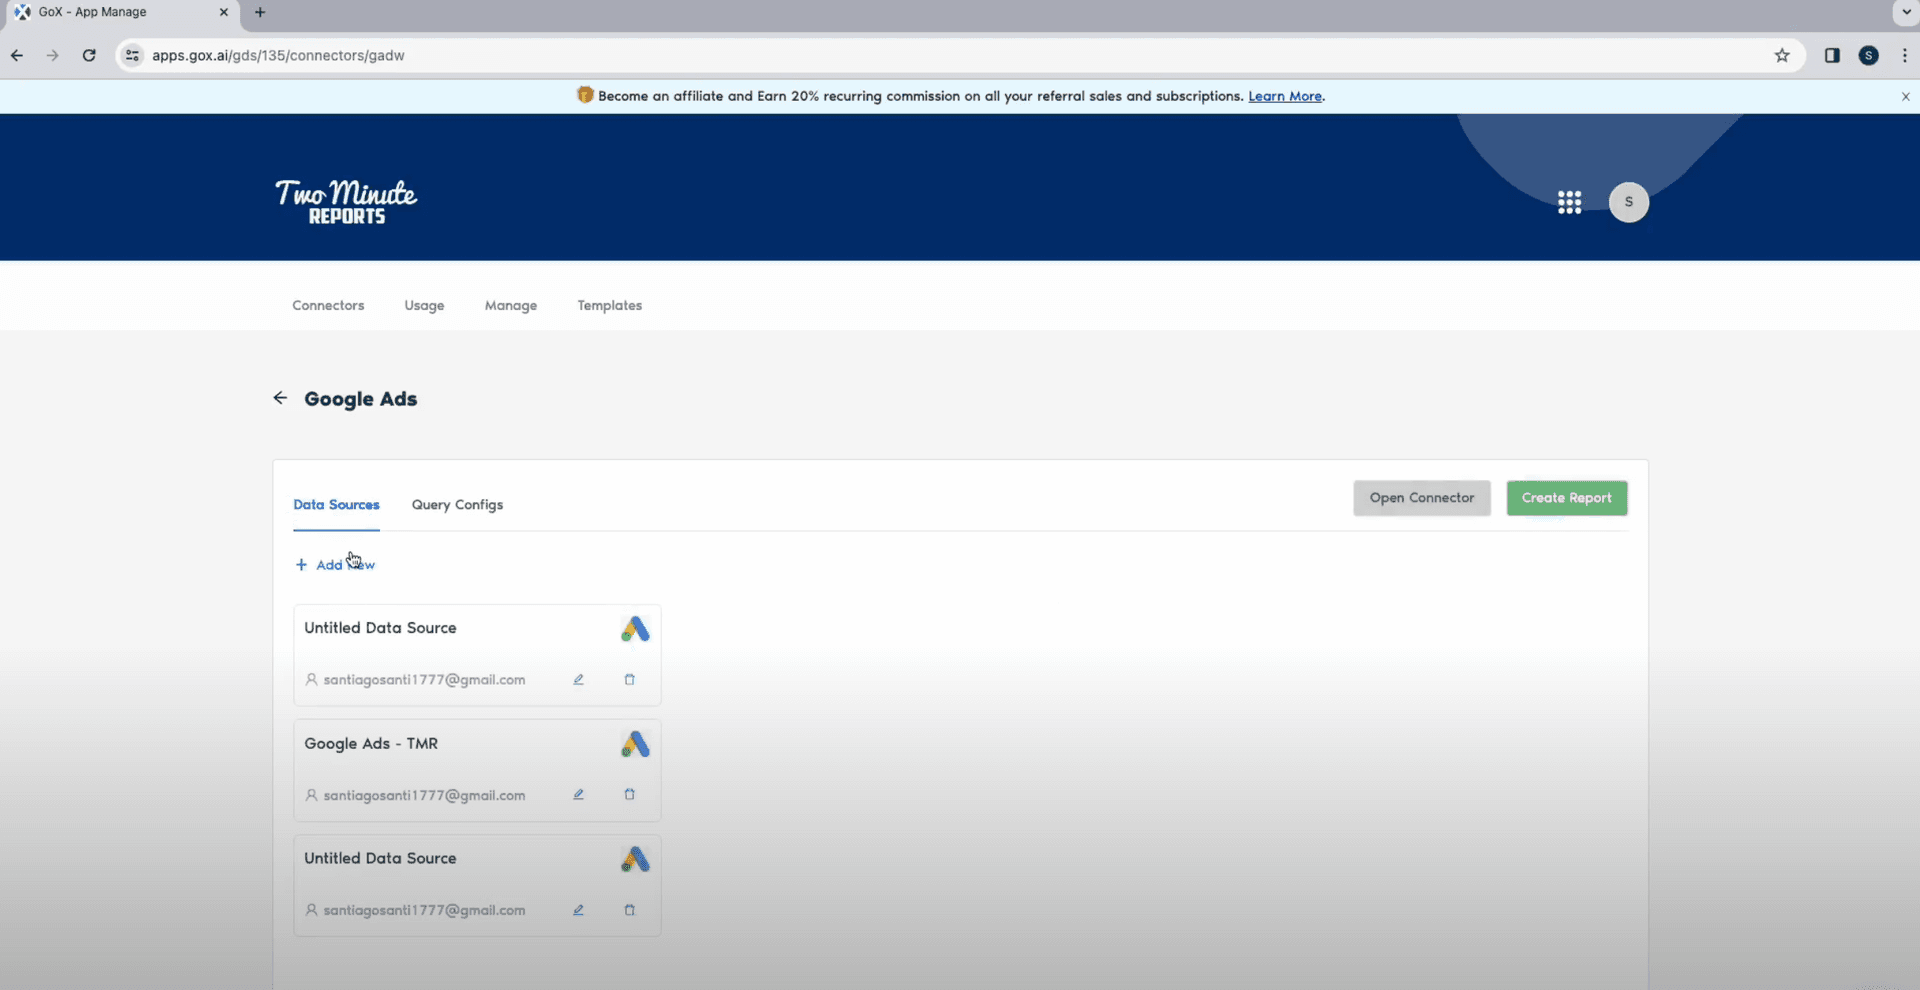Click the Create Report button
The width and height of the screenshot is (1920, 990).
tap(1566, 498)
